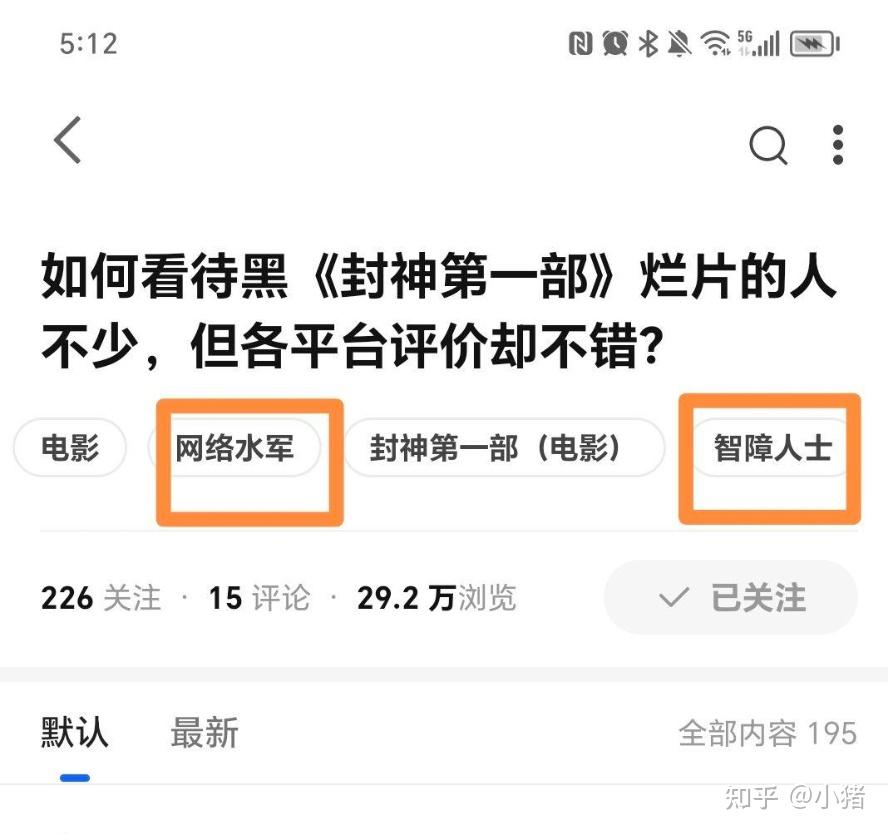Tap the 5G cellular signal icon

(758, 43)
